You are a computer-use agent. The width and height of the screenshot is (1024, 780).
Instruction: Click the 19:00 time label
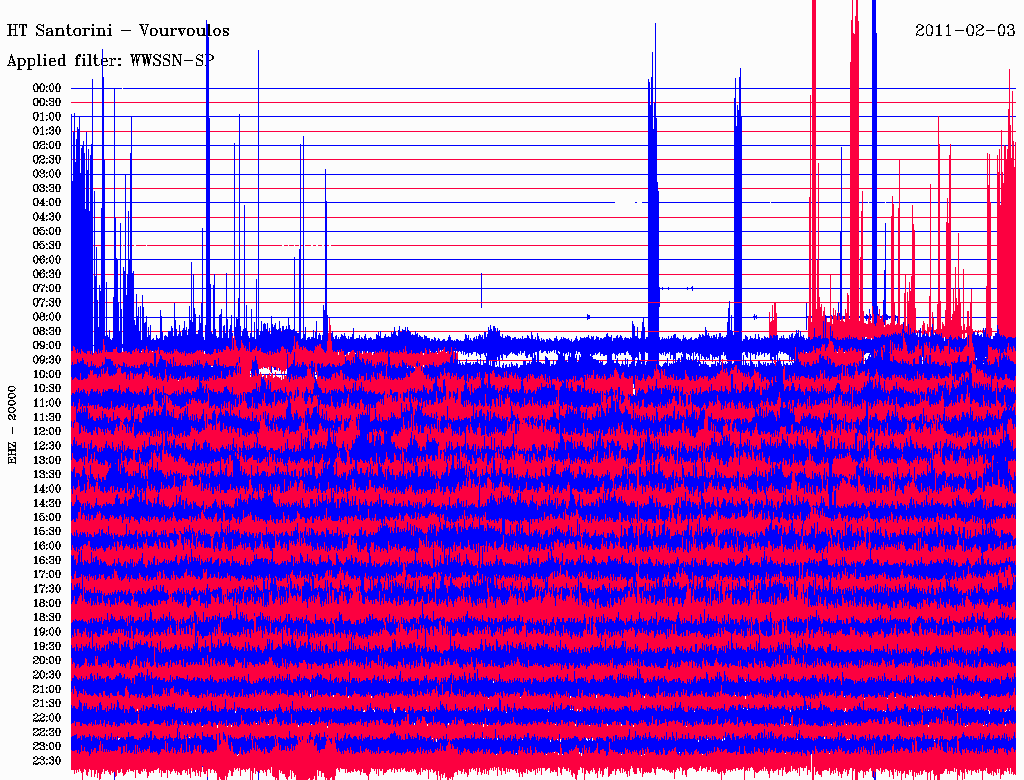click(x=47, y=632)
